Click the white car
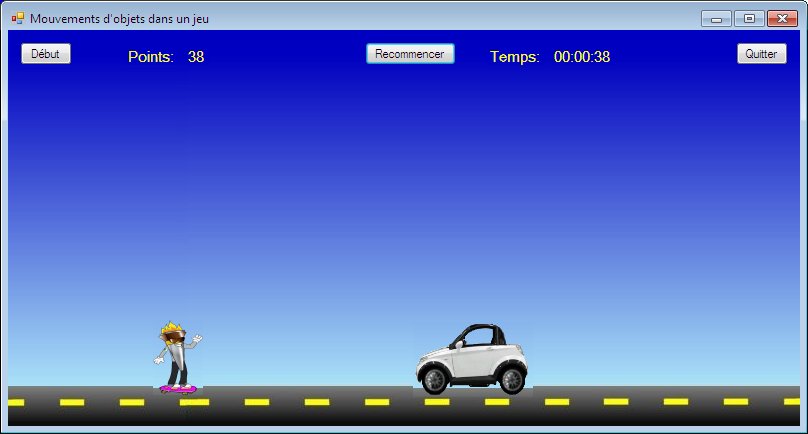 coord(472,359)
